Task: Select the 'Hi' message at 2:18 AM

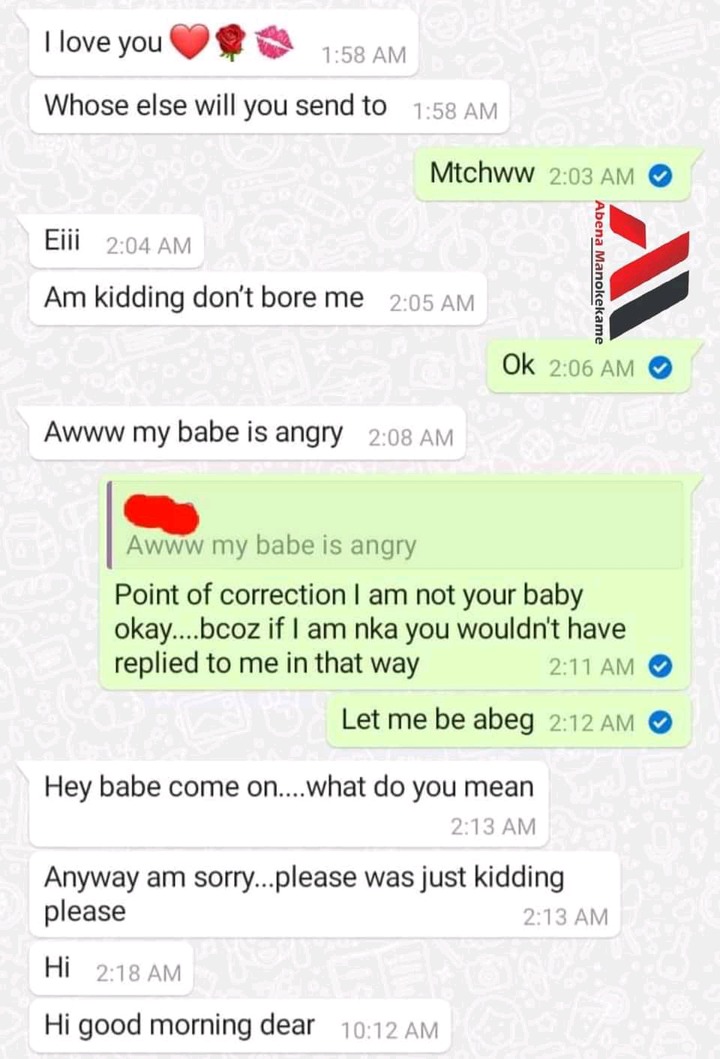Action: (111, 969)
